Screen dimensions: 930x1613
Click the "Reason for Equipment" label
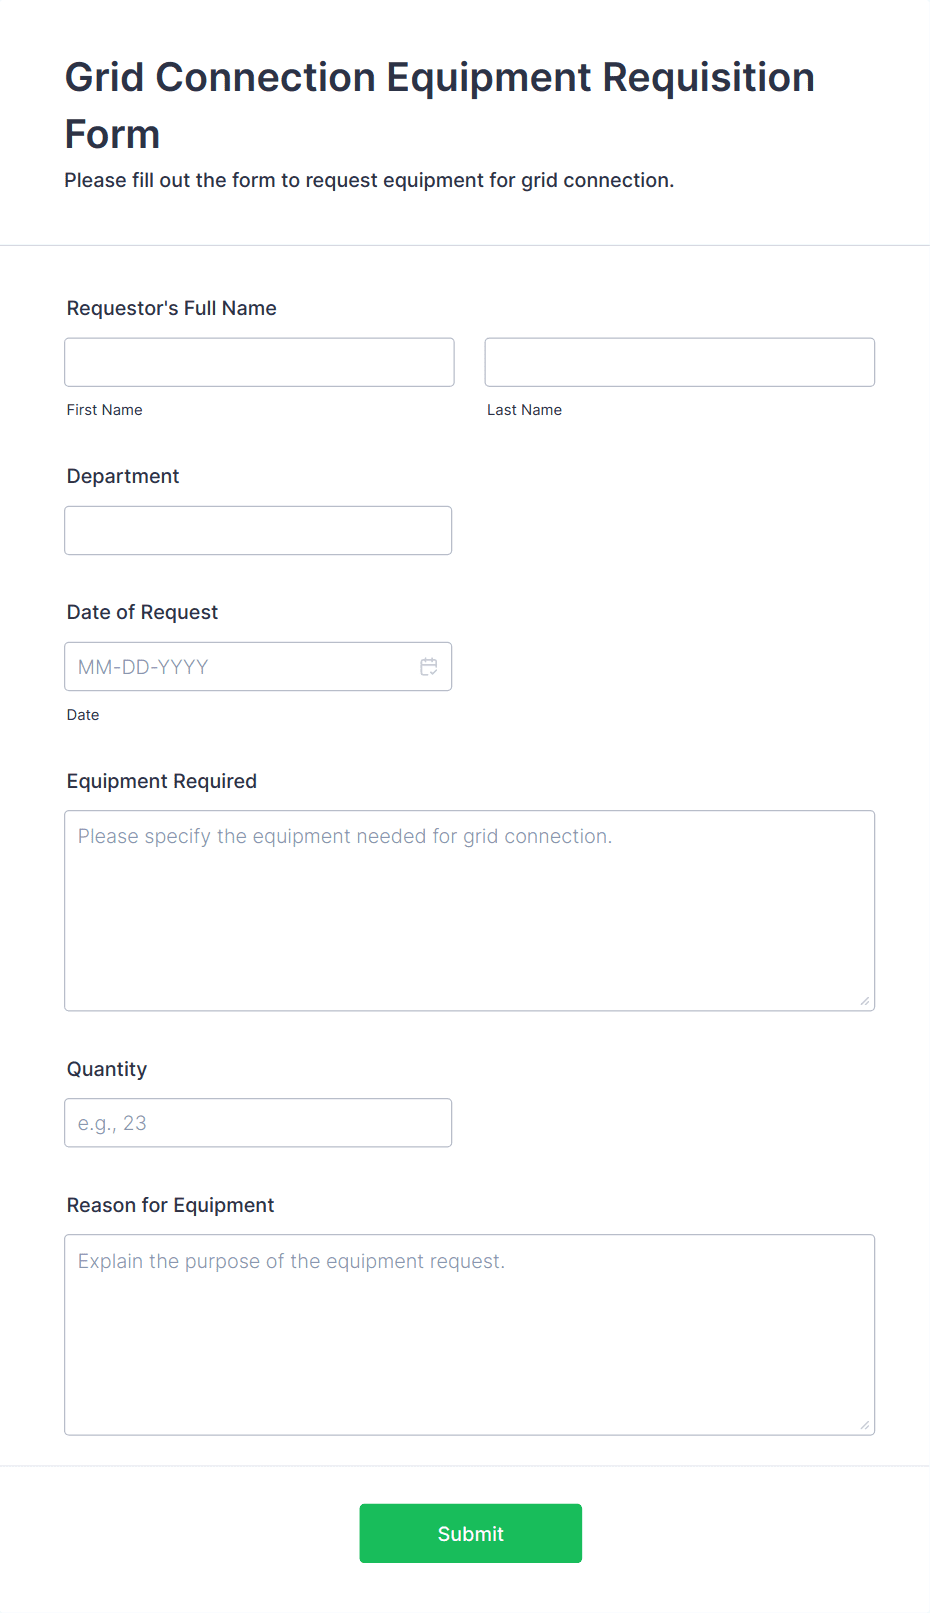click(170, 1205)
